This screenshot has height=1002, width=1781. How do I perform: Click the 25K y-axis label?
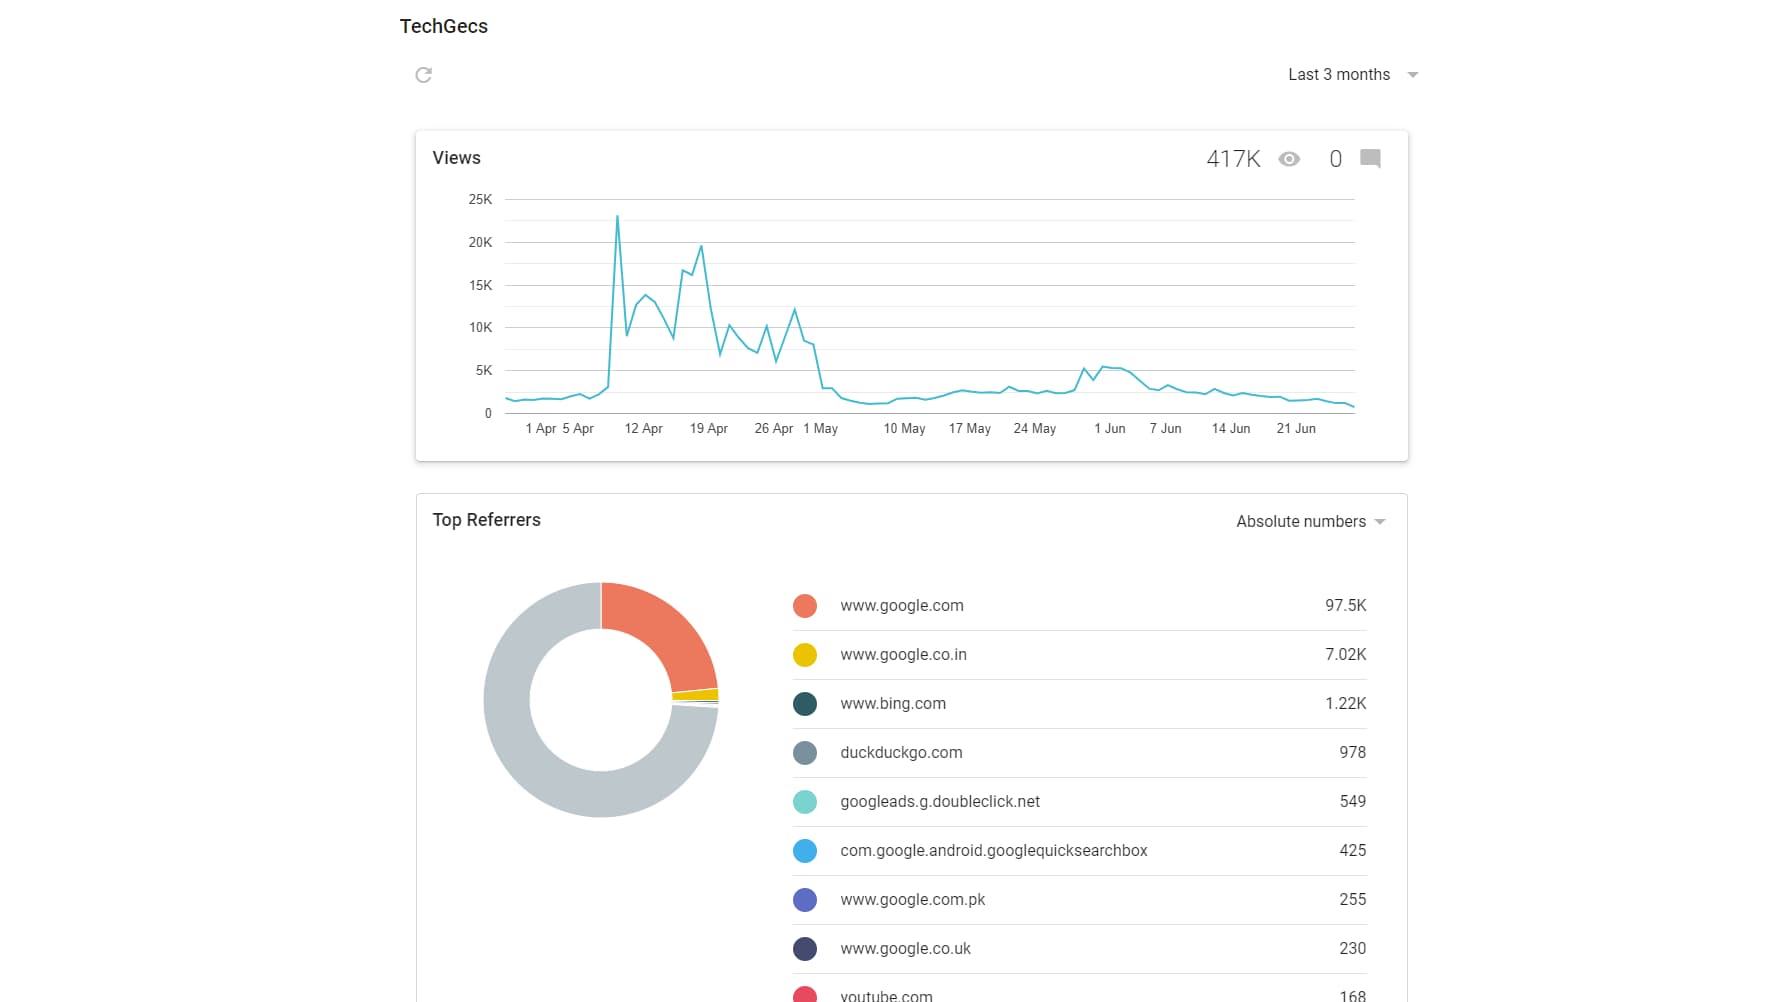pos(480,200)
